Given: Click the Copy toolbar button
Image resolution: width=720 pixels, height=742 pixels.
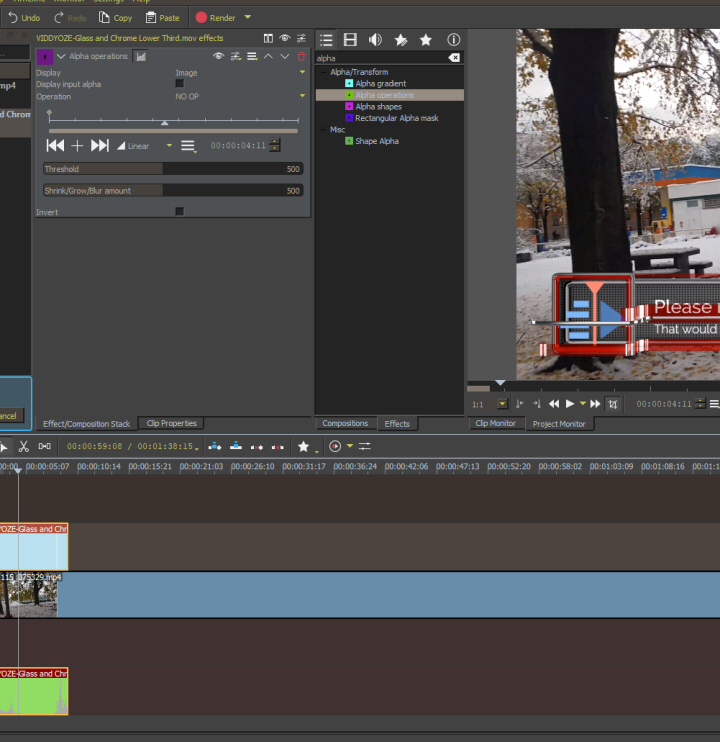Looking at the screenshot, I should coord(115,18).
